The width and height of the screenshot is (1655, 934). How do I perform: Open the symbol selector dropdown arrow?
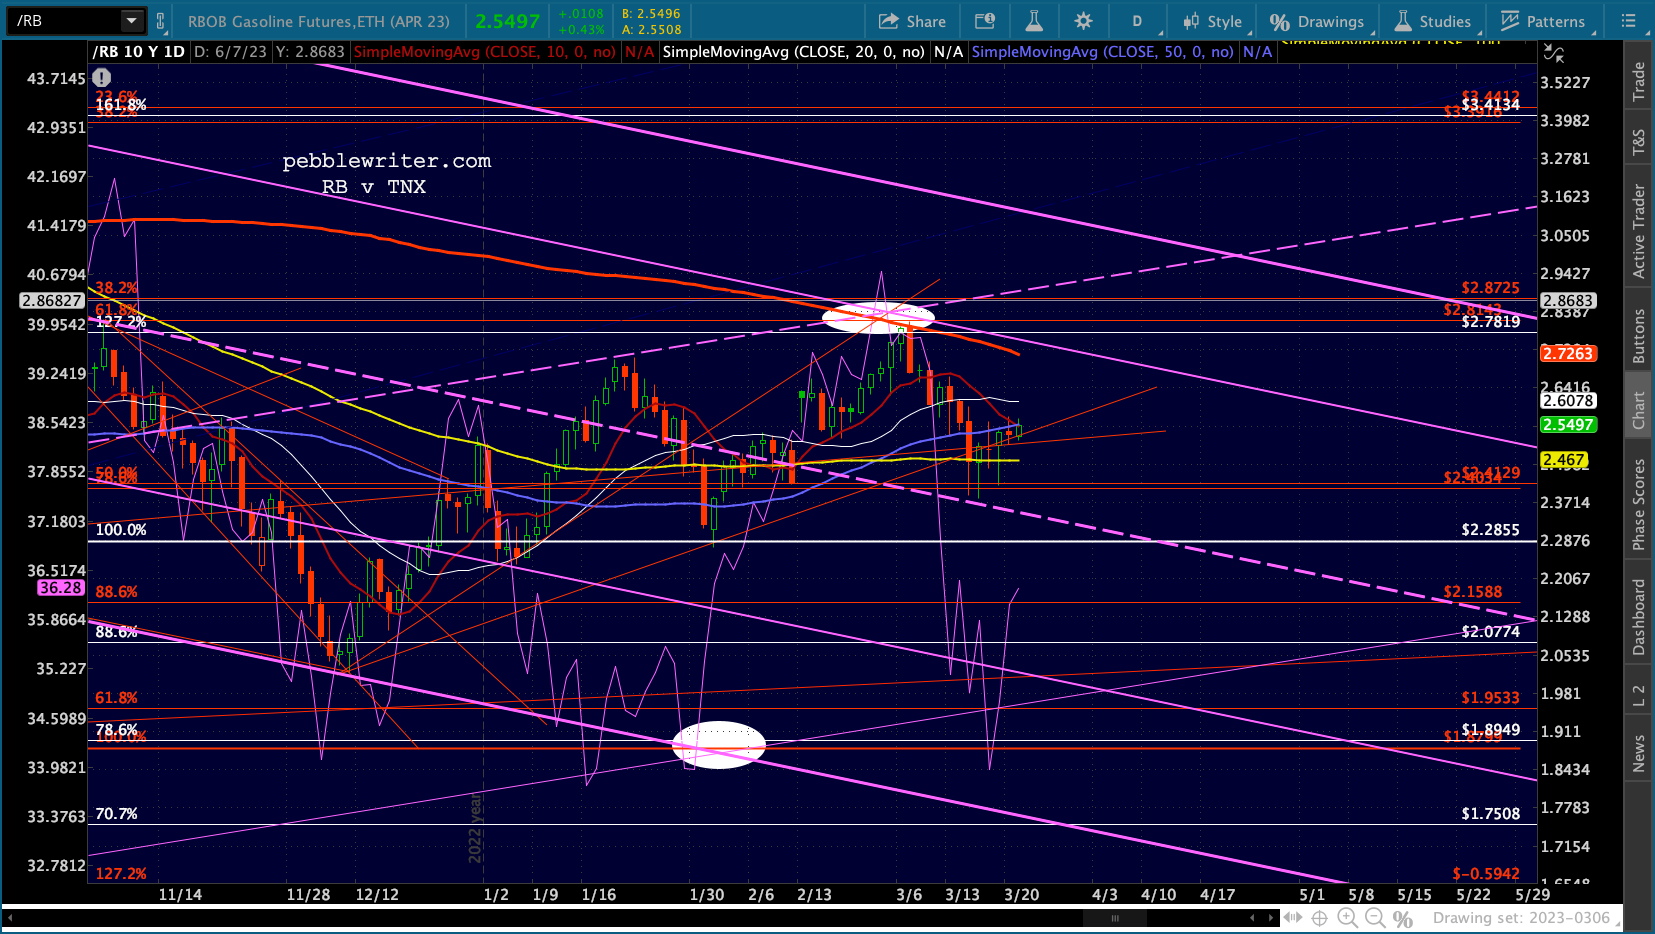(x=132, y=20)
